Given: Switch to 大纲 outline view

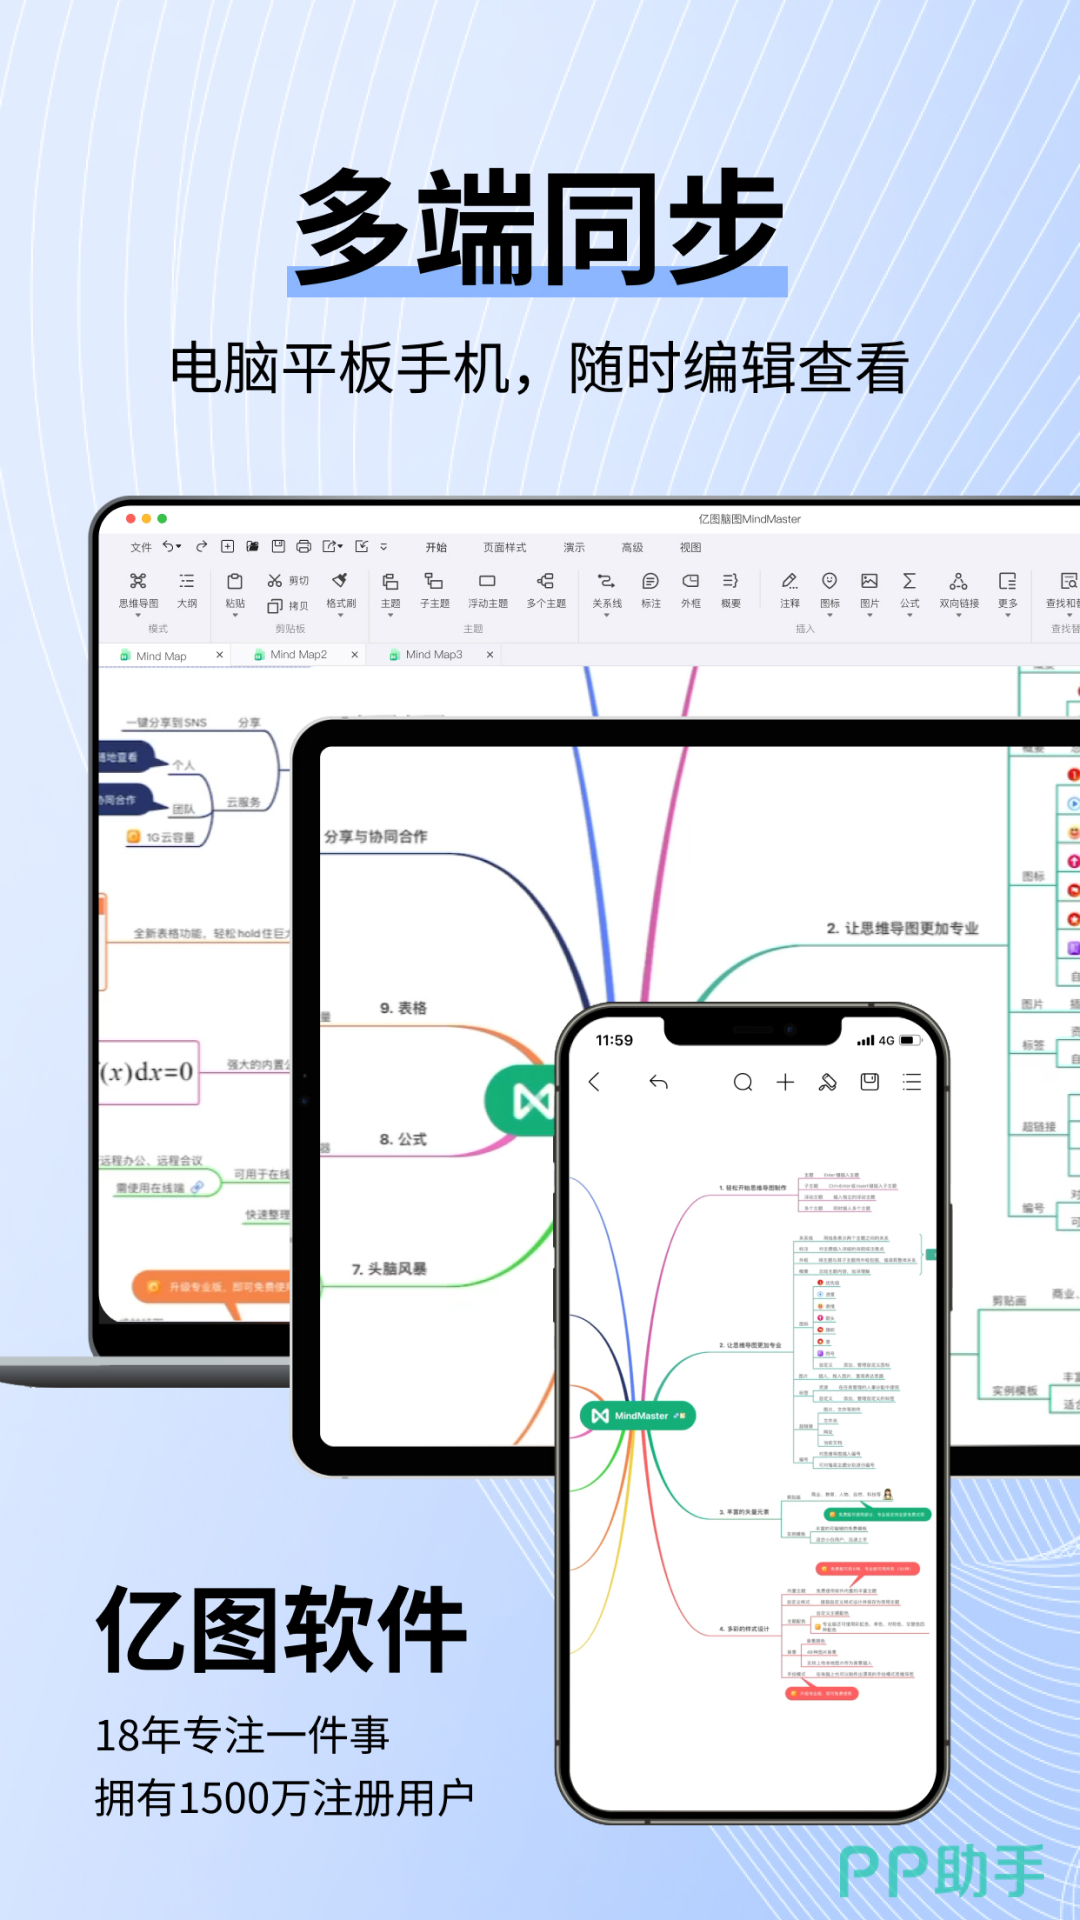Looking at the screenshot, I should [x=187, y=583].
